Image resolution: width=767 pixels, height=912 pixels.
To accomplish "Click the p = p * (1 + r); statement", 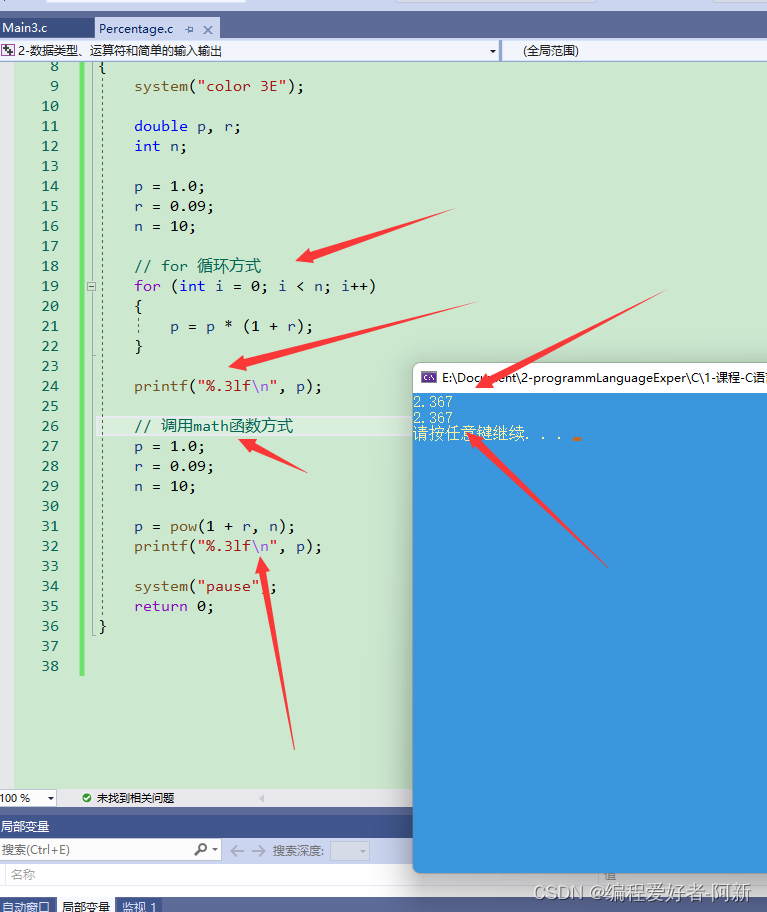I will (x=241, y=326).
